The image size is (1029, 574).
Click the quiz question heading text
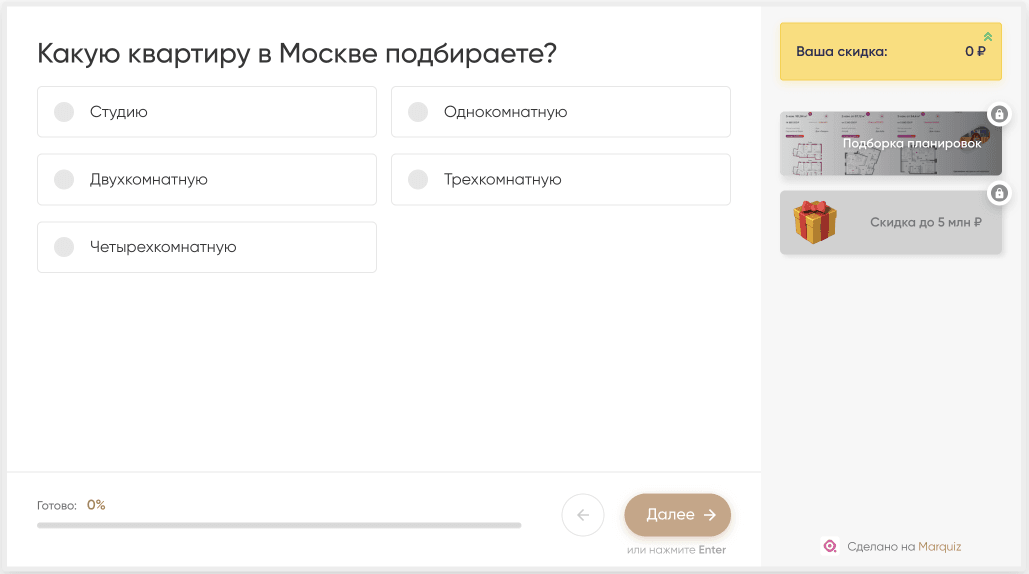[297, 54]
